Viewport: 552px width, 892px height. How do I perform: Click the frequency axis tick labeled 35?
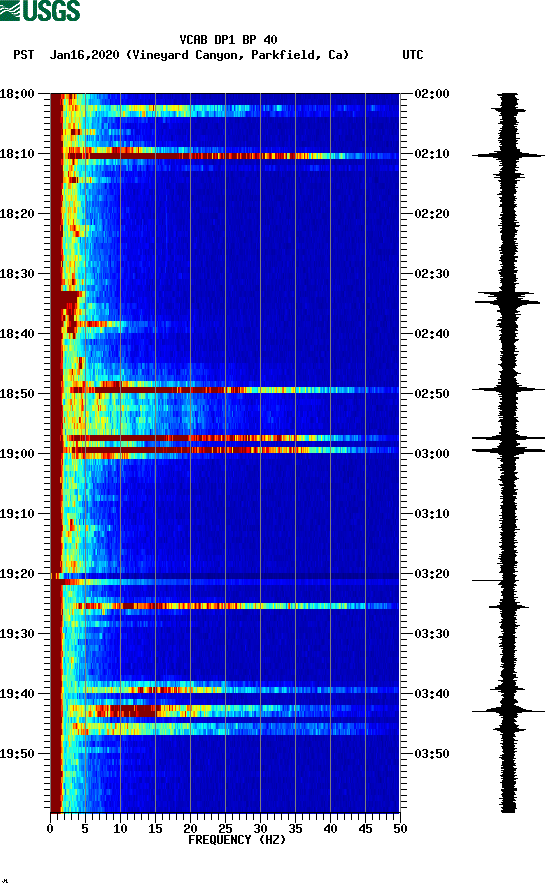(x=295, y=829)
